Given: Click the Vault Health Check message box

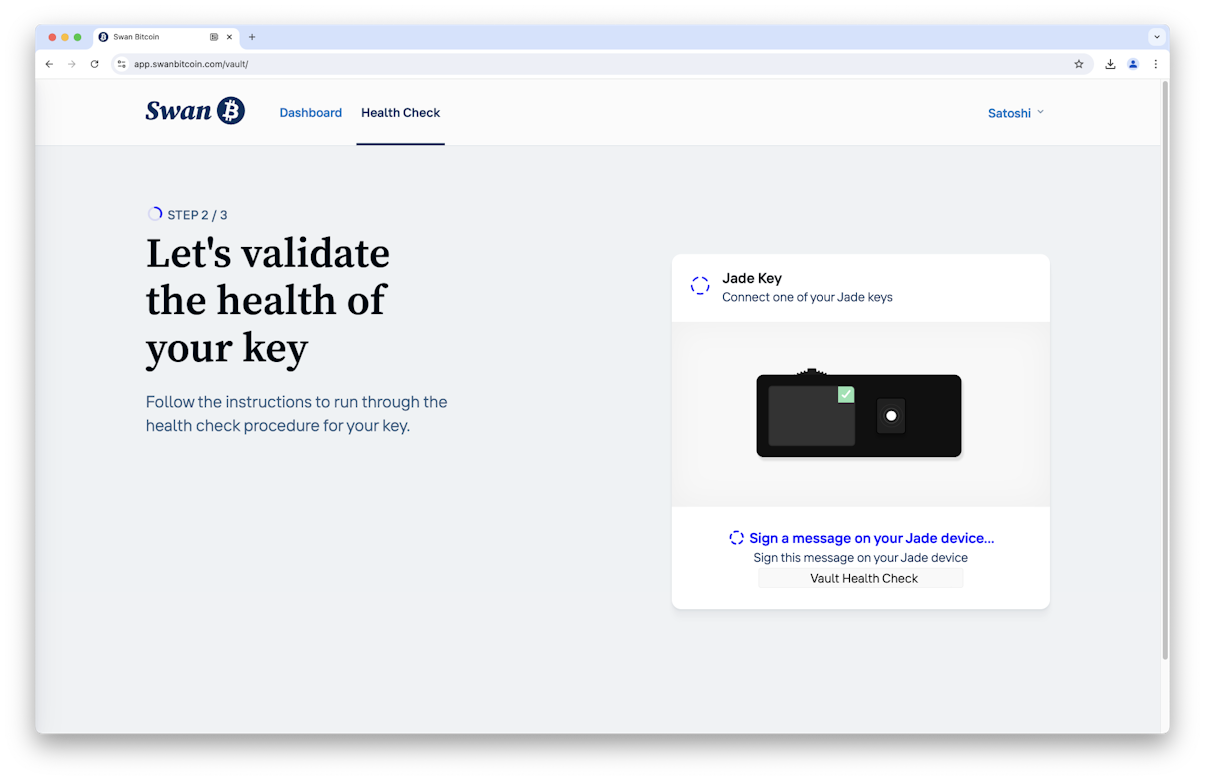Looking at the screenshot, I should [861, 578].
